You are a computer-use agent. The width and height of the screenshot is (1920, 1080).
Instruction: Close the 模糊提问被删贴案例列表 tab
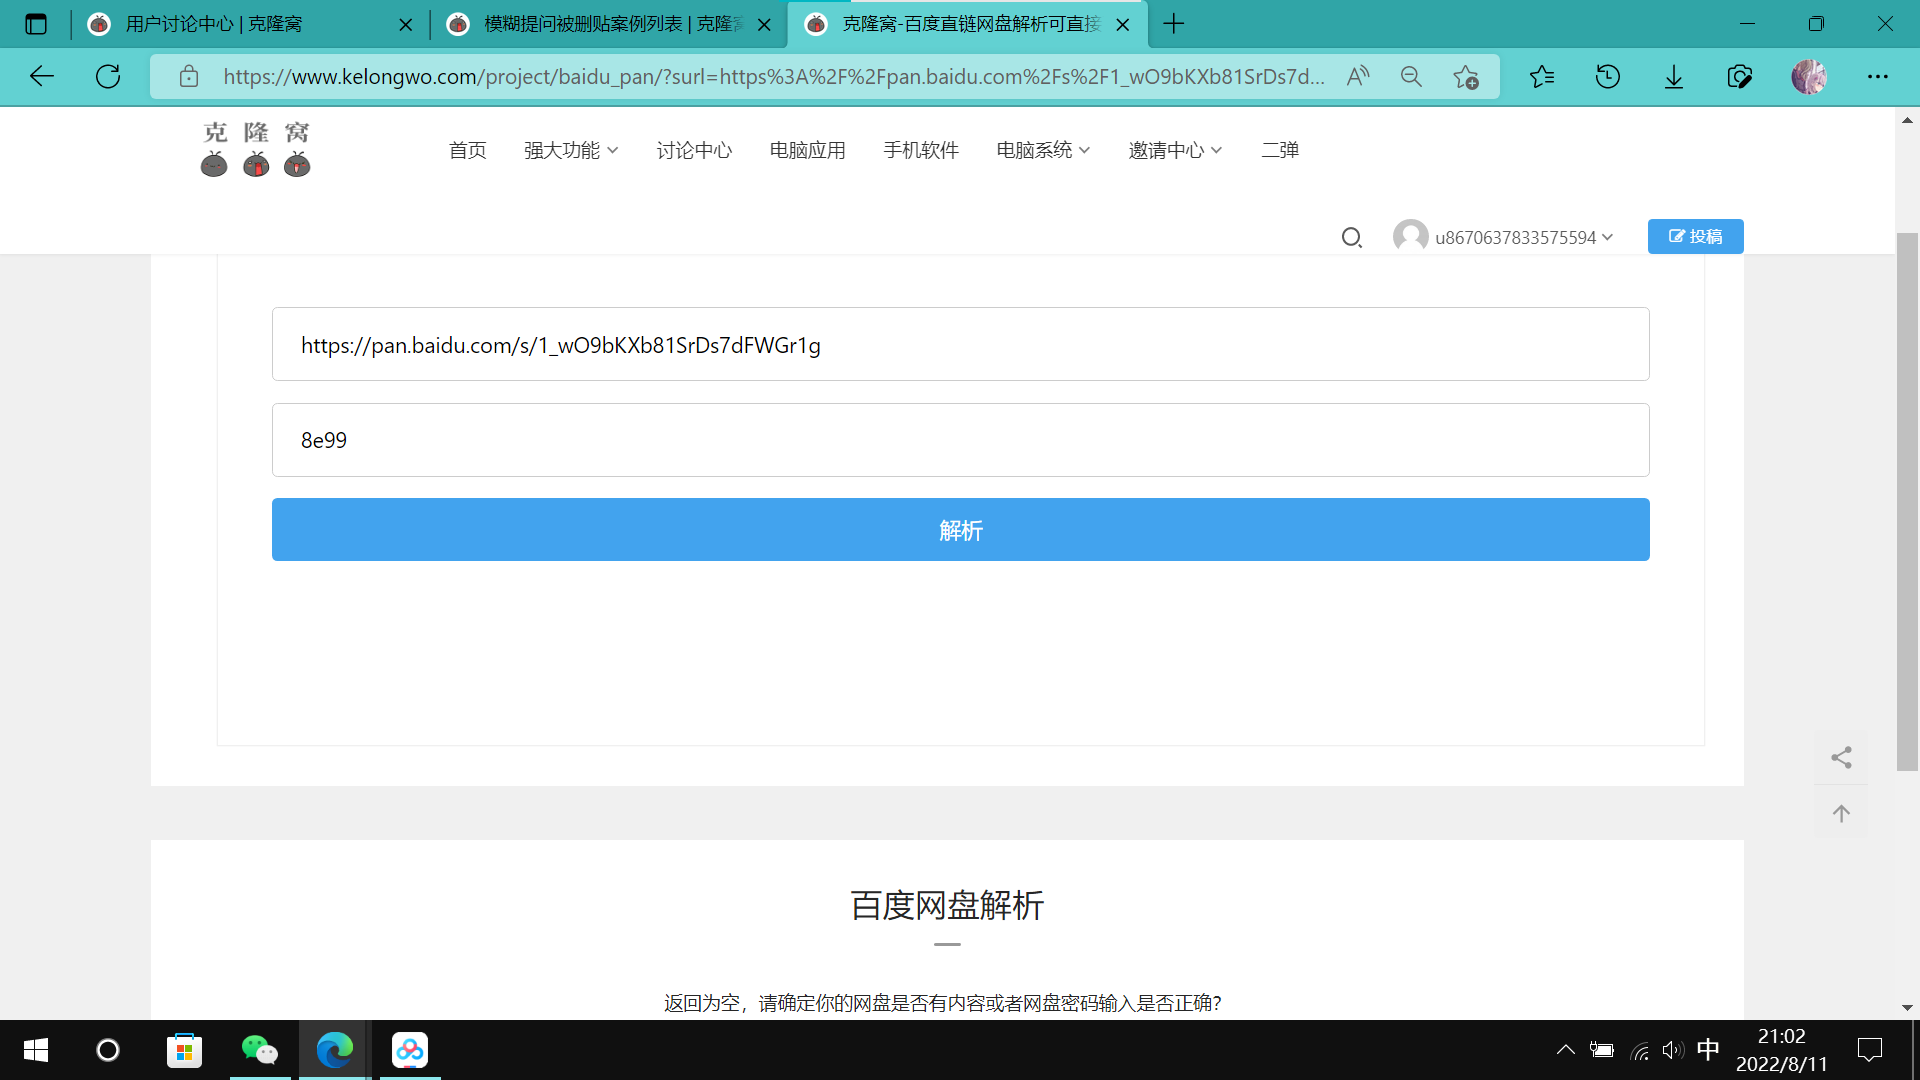(x=764, y=25)
